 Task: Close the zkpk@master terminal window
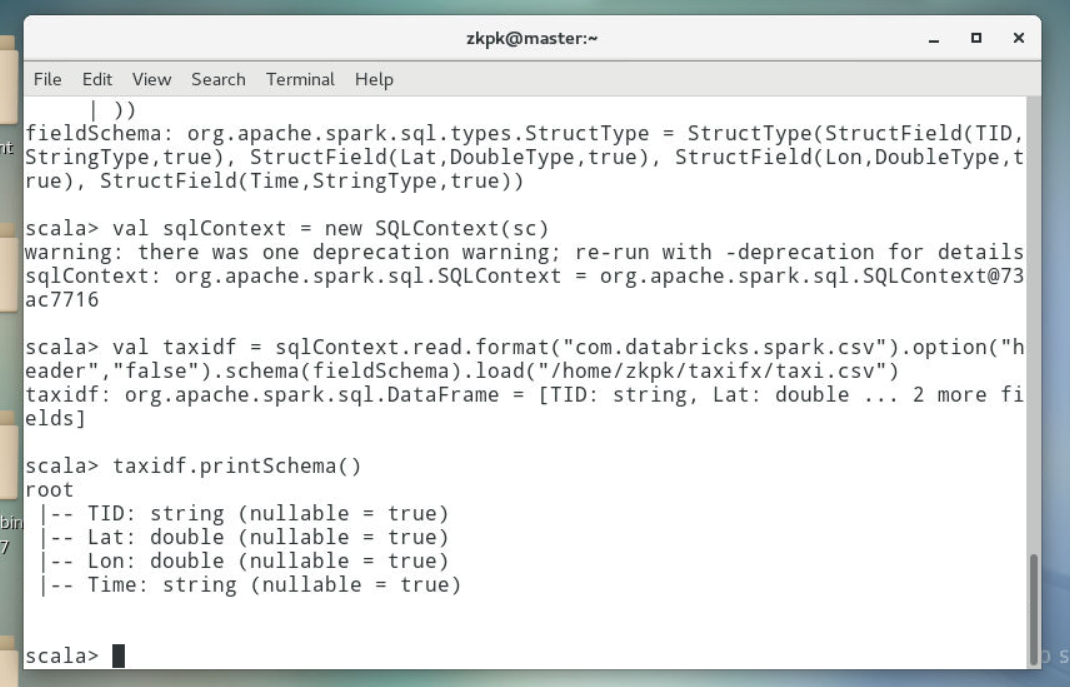tap(1018, 38)
